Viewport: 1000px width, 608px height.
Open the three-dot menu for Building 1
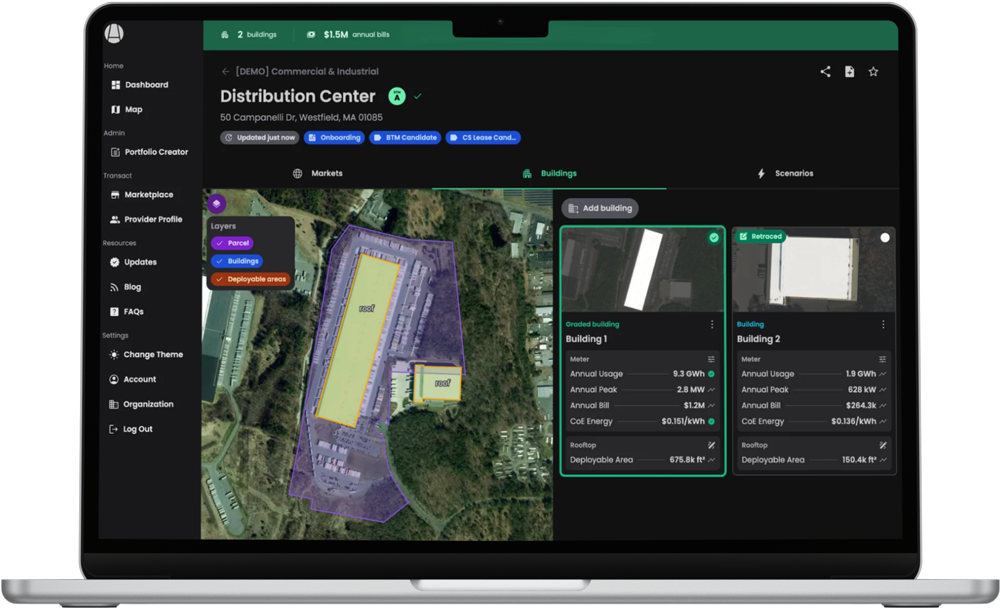pyautogui.click(x=712, y=325)
